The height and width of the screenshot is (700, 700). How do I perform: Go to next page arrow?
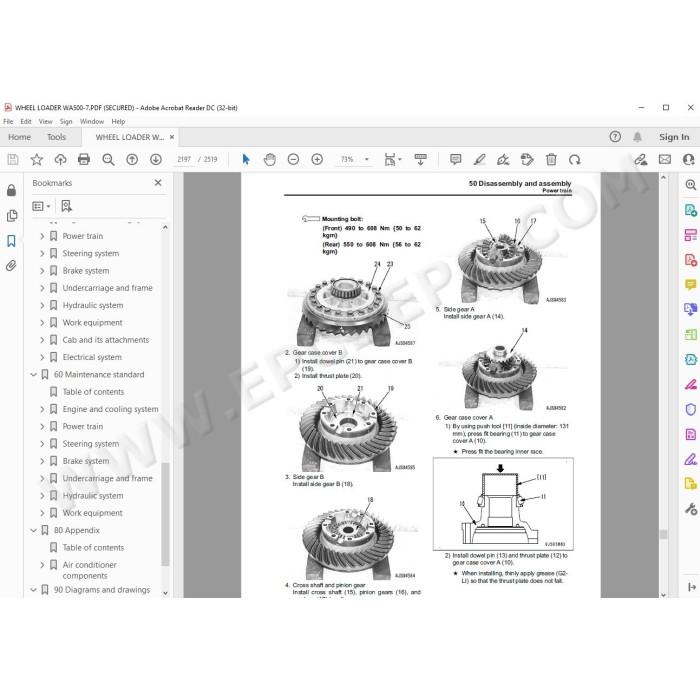point(156,159)
